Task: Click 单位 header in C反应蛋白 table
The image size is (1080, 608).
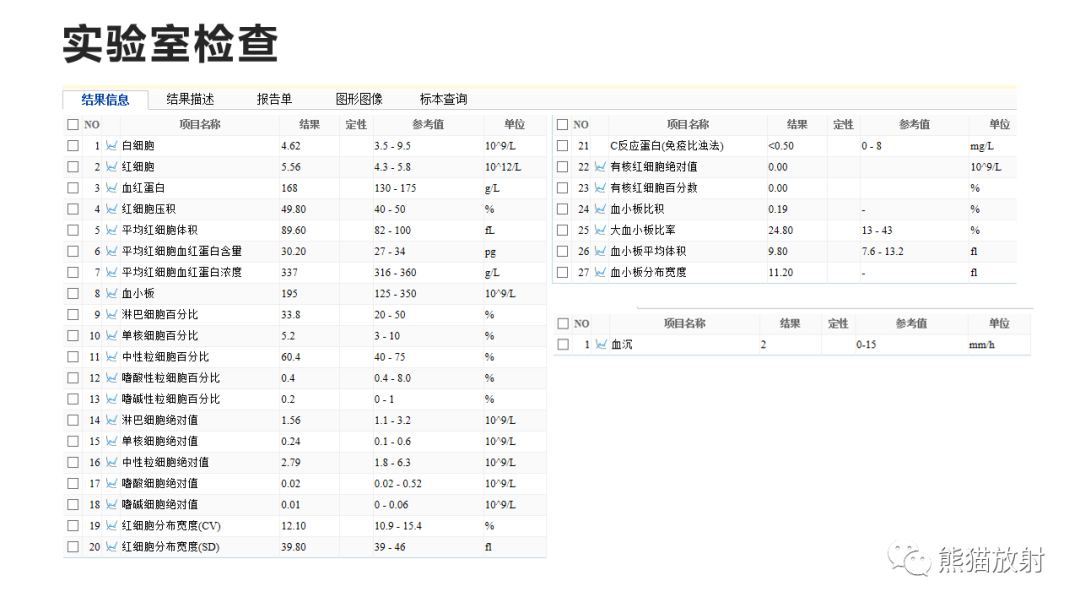Action: pos(999,125)
